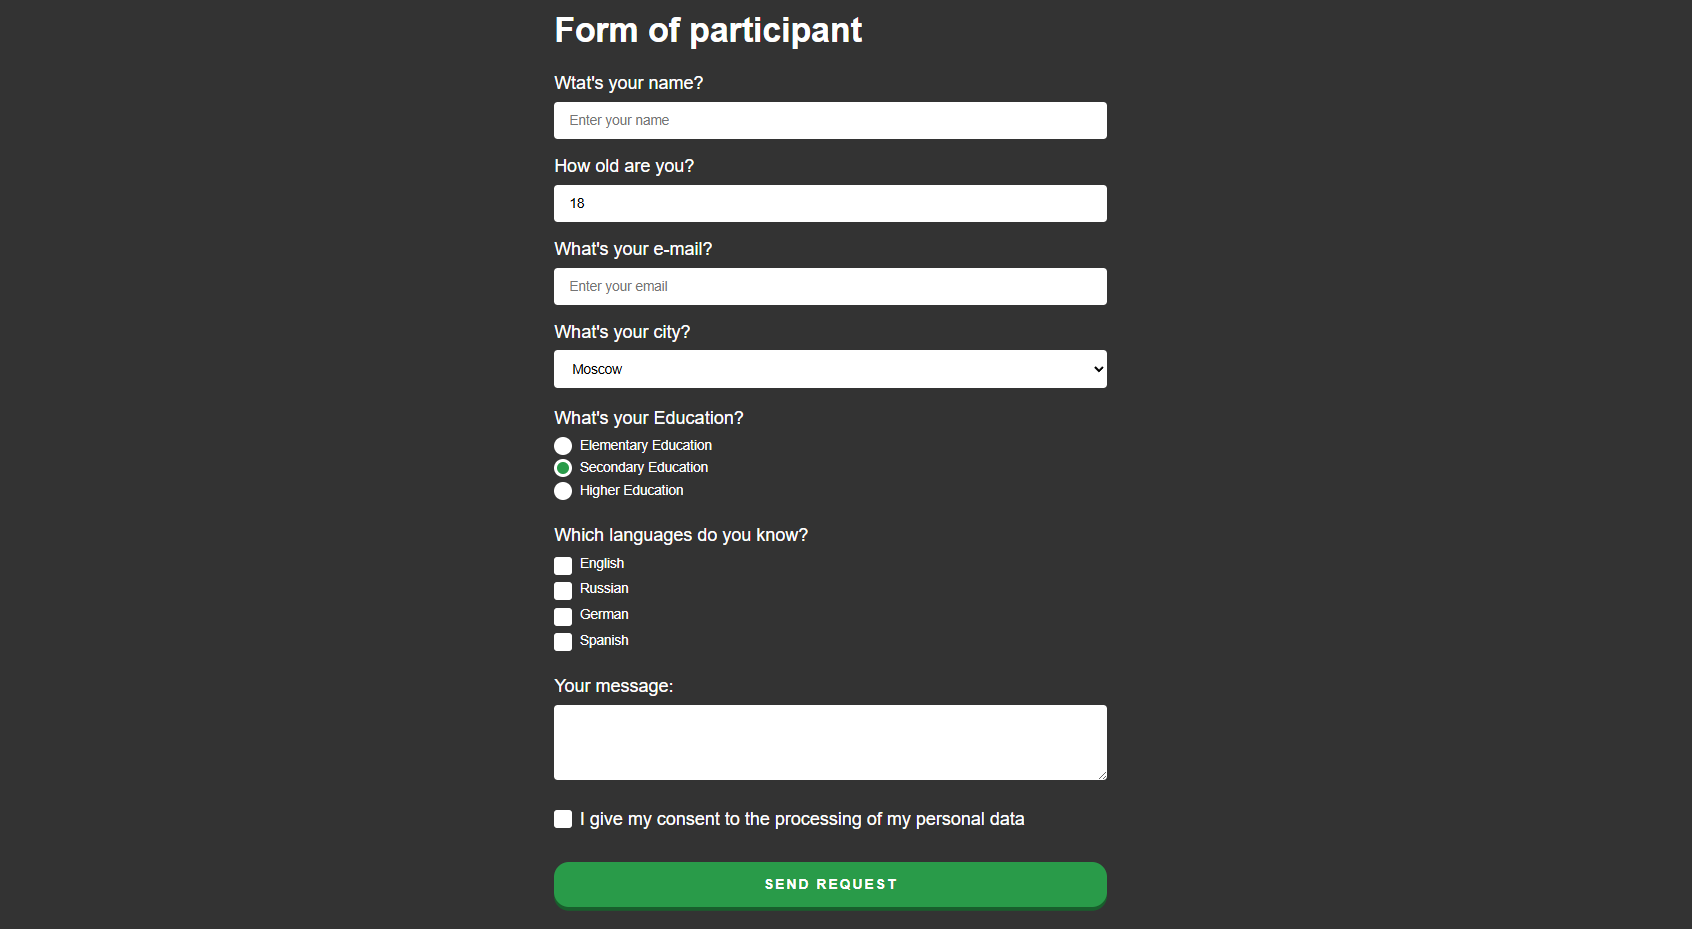Tick the personal data consent checkbox
1692x929 pixels.
coord(563,819)
